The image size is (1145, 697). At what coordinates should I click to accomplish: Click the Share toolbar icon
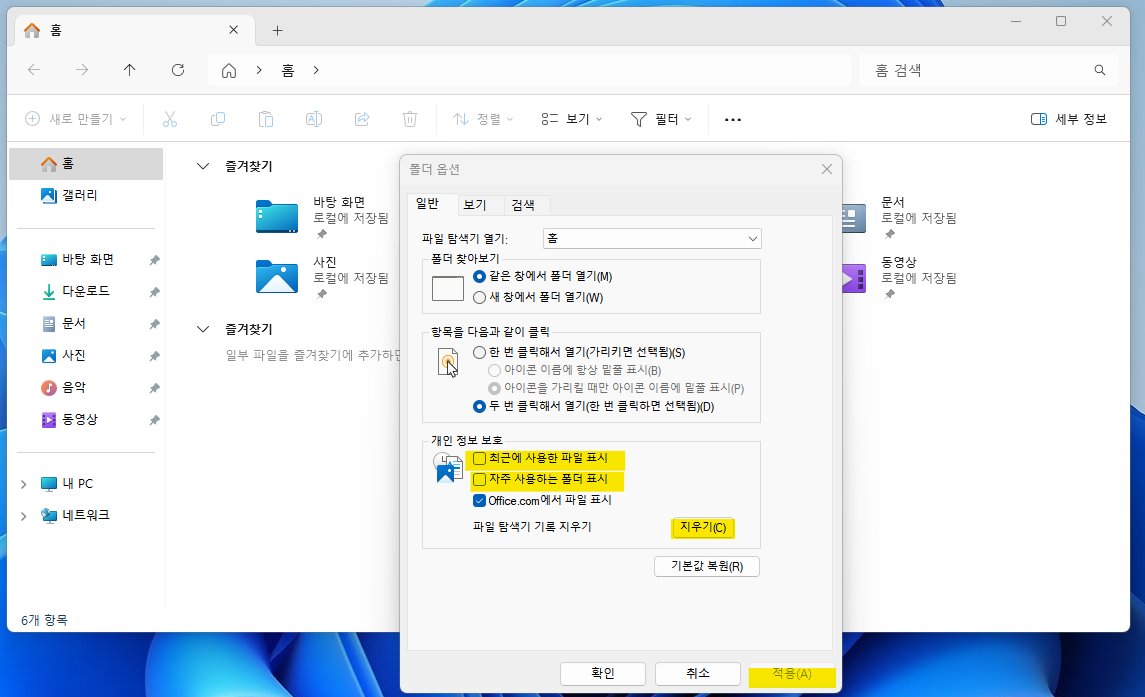pyautogui.click(x=362, y=119)
